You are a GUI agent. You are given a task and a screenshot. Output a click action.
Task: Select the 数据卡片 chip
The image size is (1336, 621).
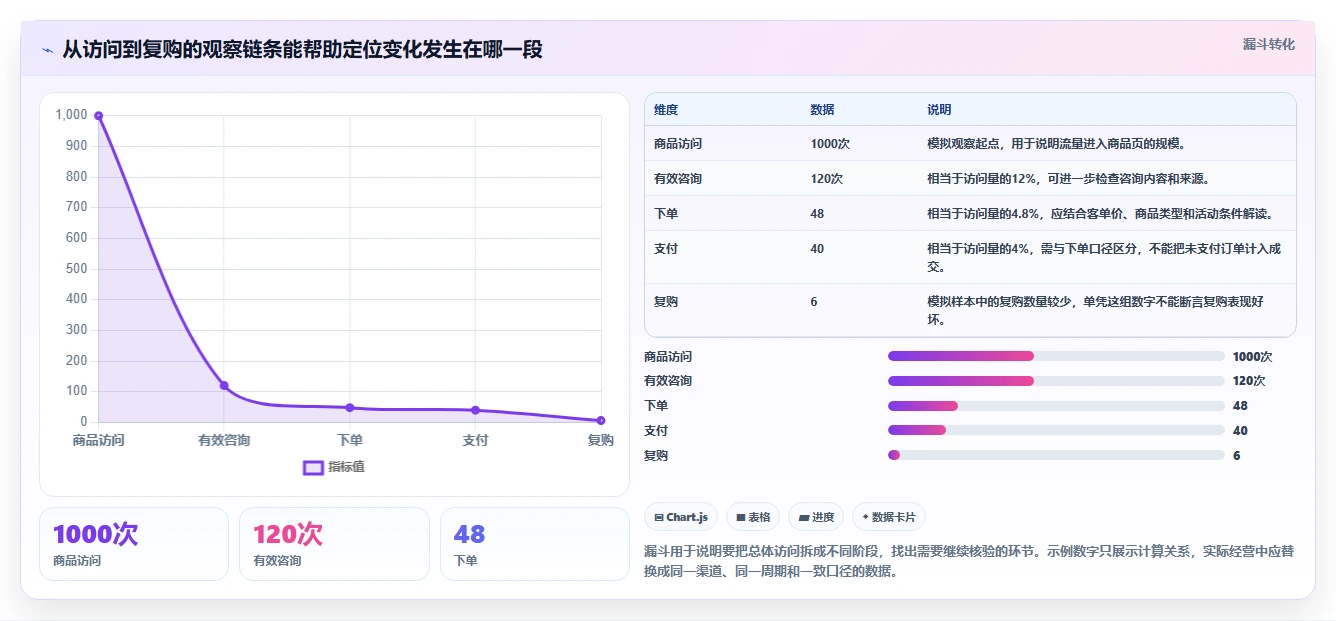[889, 517]
